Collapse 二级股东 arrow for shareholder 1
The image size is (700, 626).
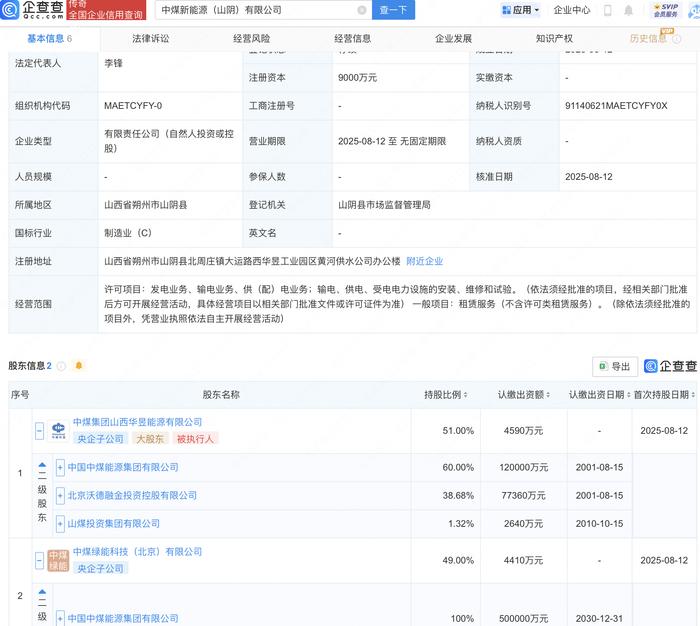[x=42, y=465]
